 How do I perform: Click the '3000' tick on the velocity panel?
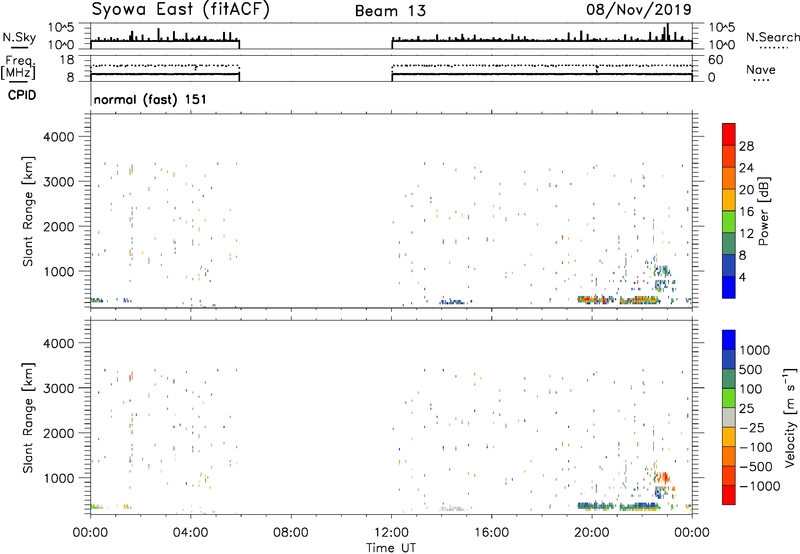pos(59,388)
